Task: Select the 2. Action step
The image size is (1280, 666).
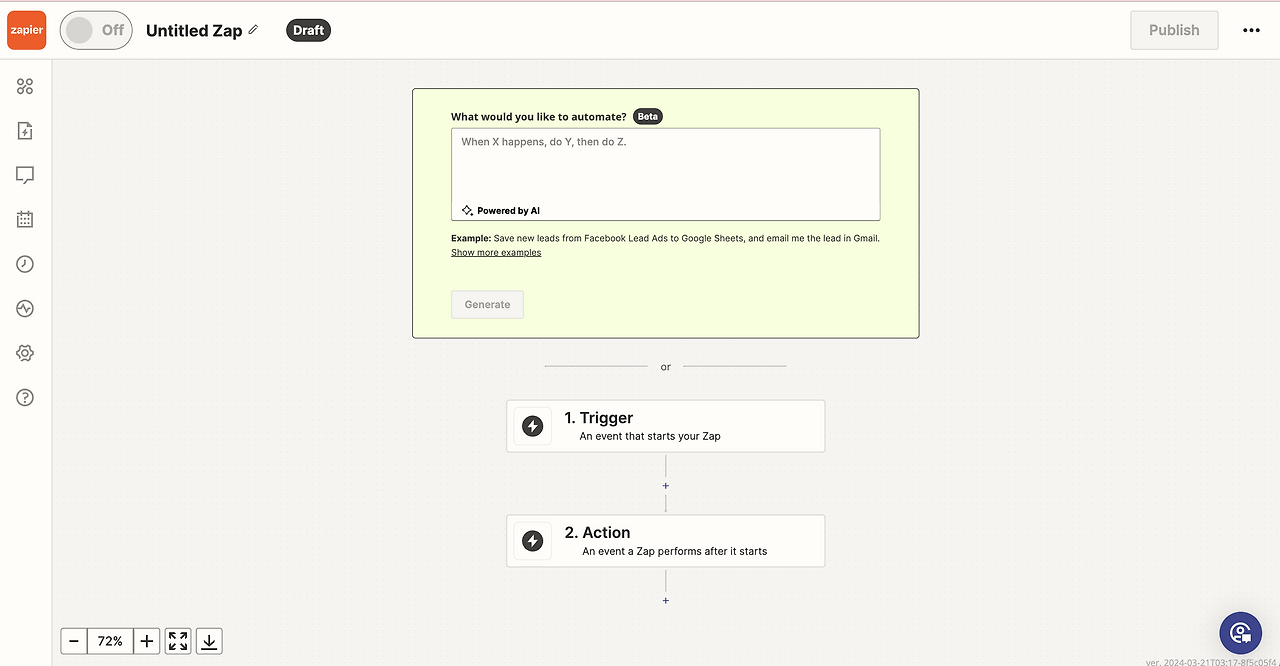Action: (666, 541)
